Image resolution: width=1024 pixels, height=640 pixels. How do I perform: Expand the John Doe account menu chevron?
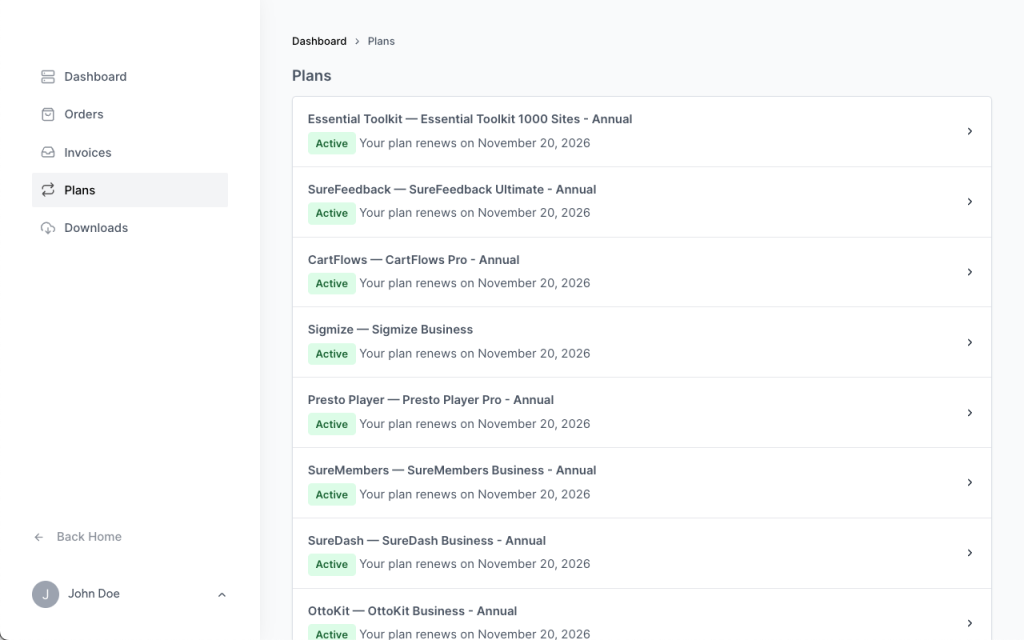(222, 595)
